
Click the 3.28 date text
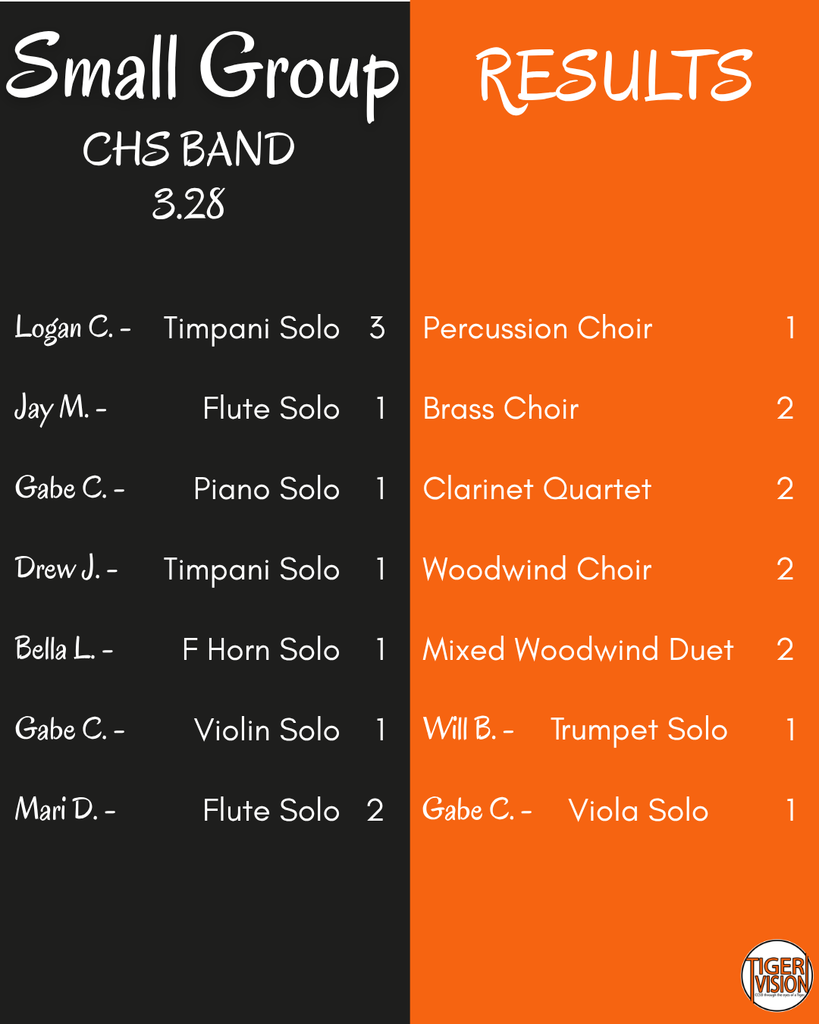point(188,205)
